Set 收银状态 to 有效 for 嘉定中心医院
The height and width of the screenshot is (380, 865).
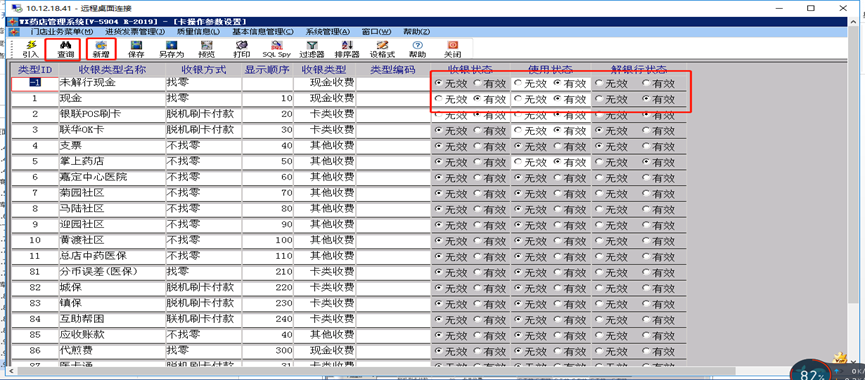pyautogui.click(x=478, y=178)
